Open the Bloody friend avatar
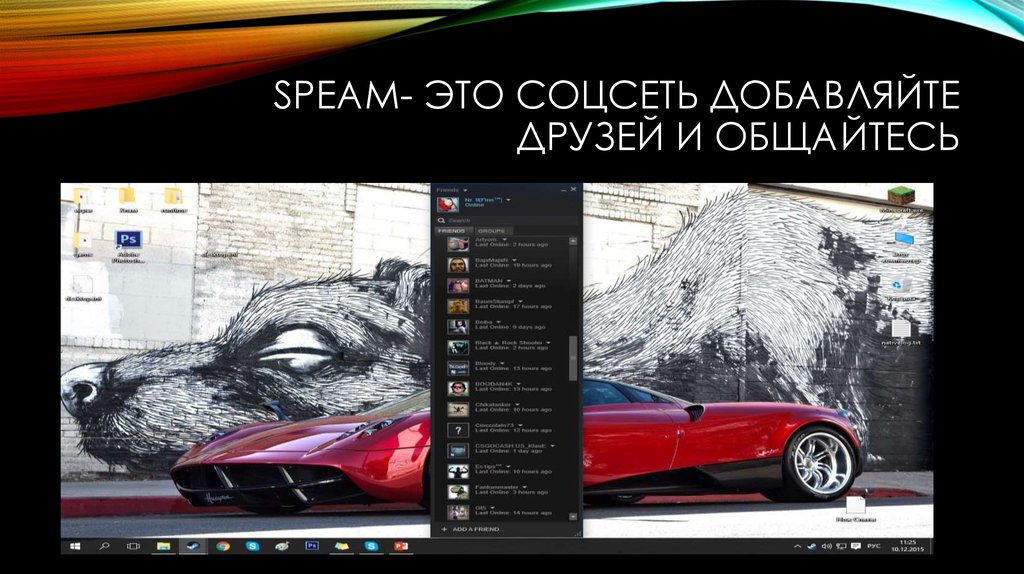The image size is (1024, 574). click(x=458, y=368)
